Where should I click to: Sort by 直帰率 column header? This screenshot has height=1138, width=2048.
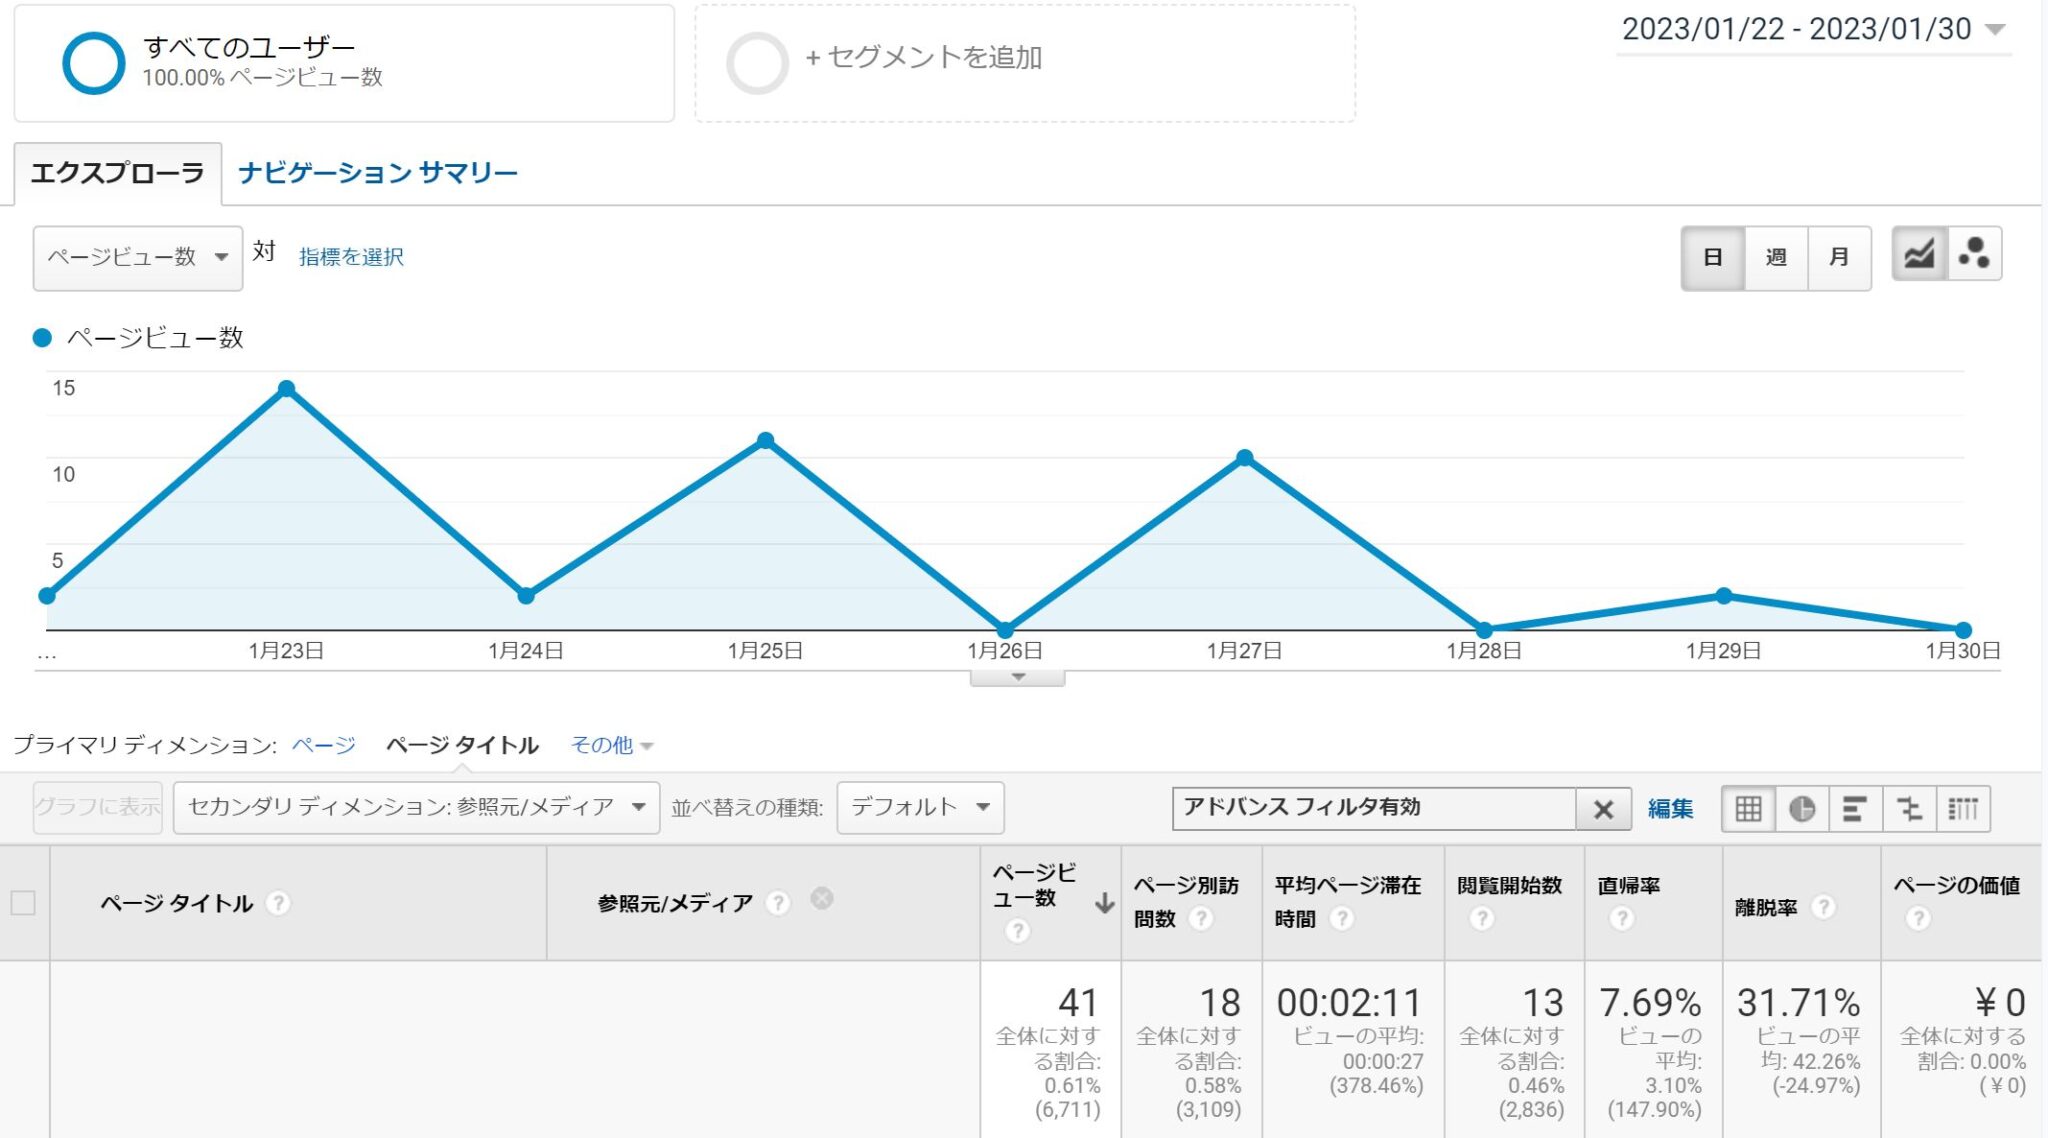1629,885
